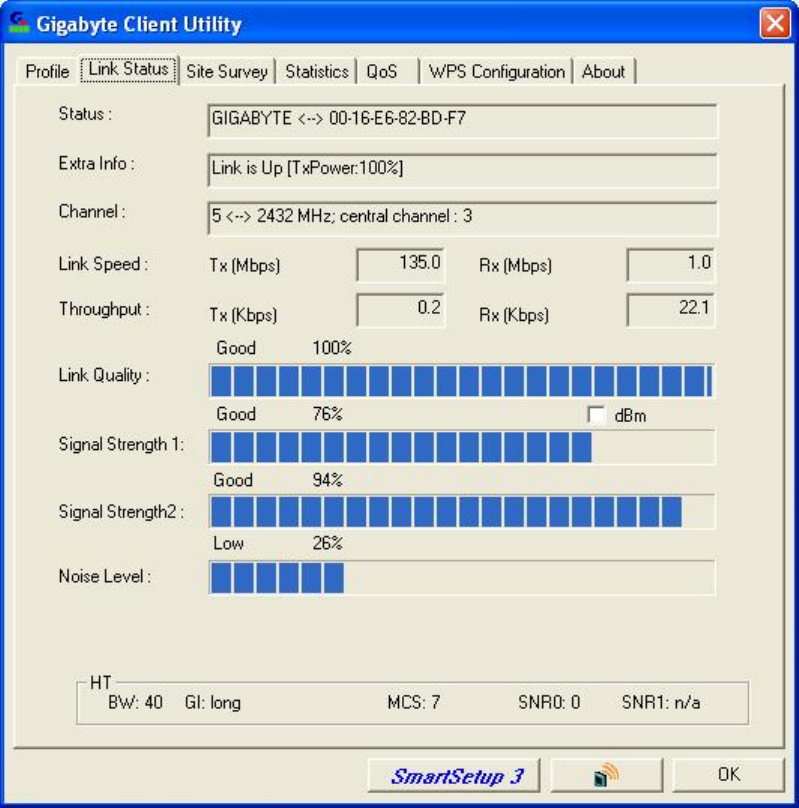Click the 'Throughput :' label

tap(104, 310)
